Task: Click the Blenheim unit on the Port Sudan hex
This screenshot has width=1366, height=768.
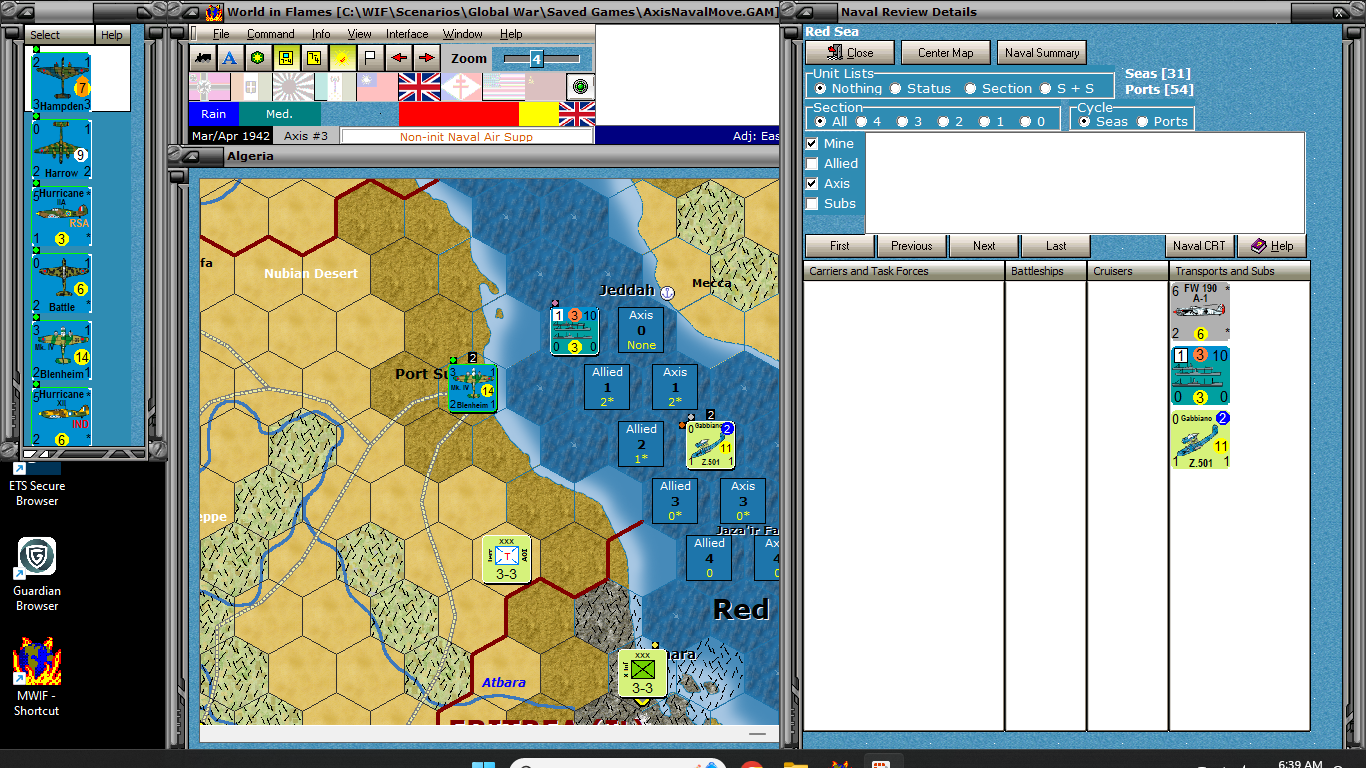Action: [472, 386]
